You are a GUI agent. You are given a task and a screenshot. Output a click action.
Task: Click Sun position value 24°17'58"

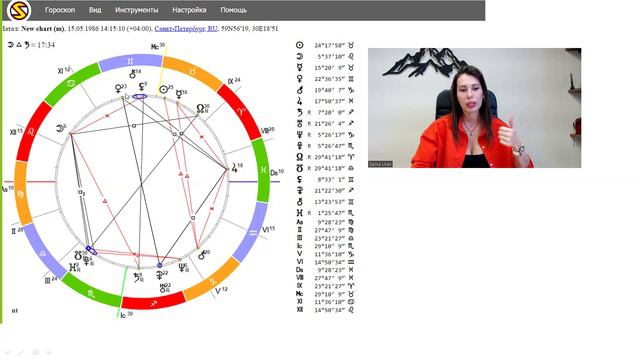[x=329, y=45]
